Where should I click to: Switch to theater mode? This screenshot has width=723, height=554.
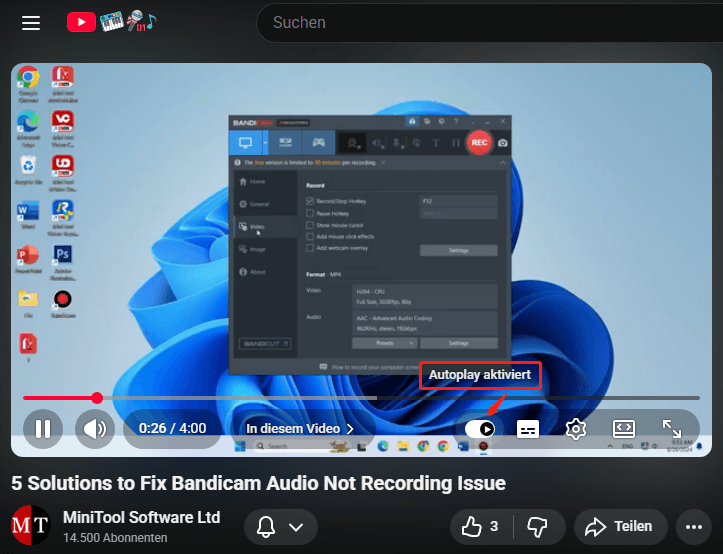pos(624,429)
